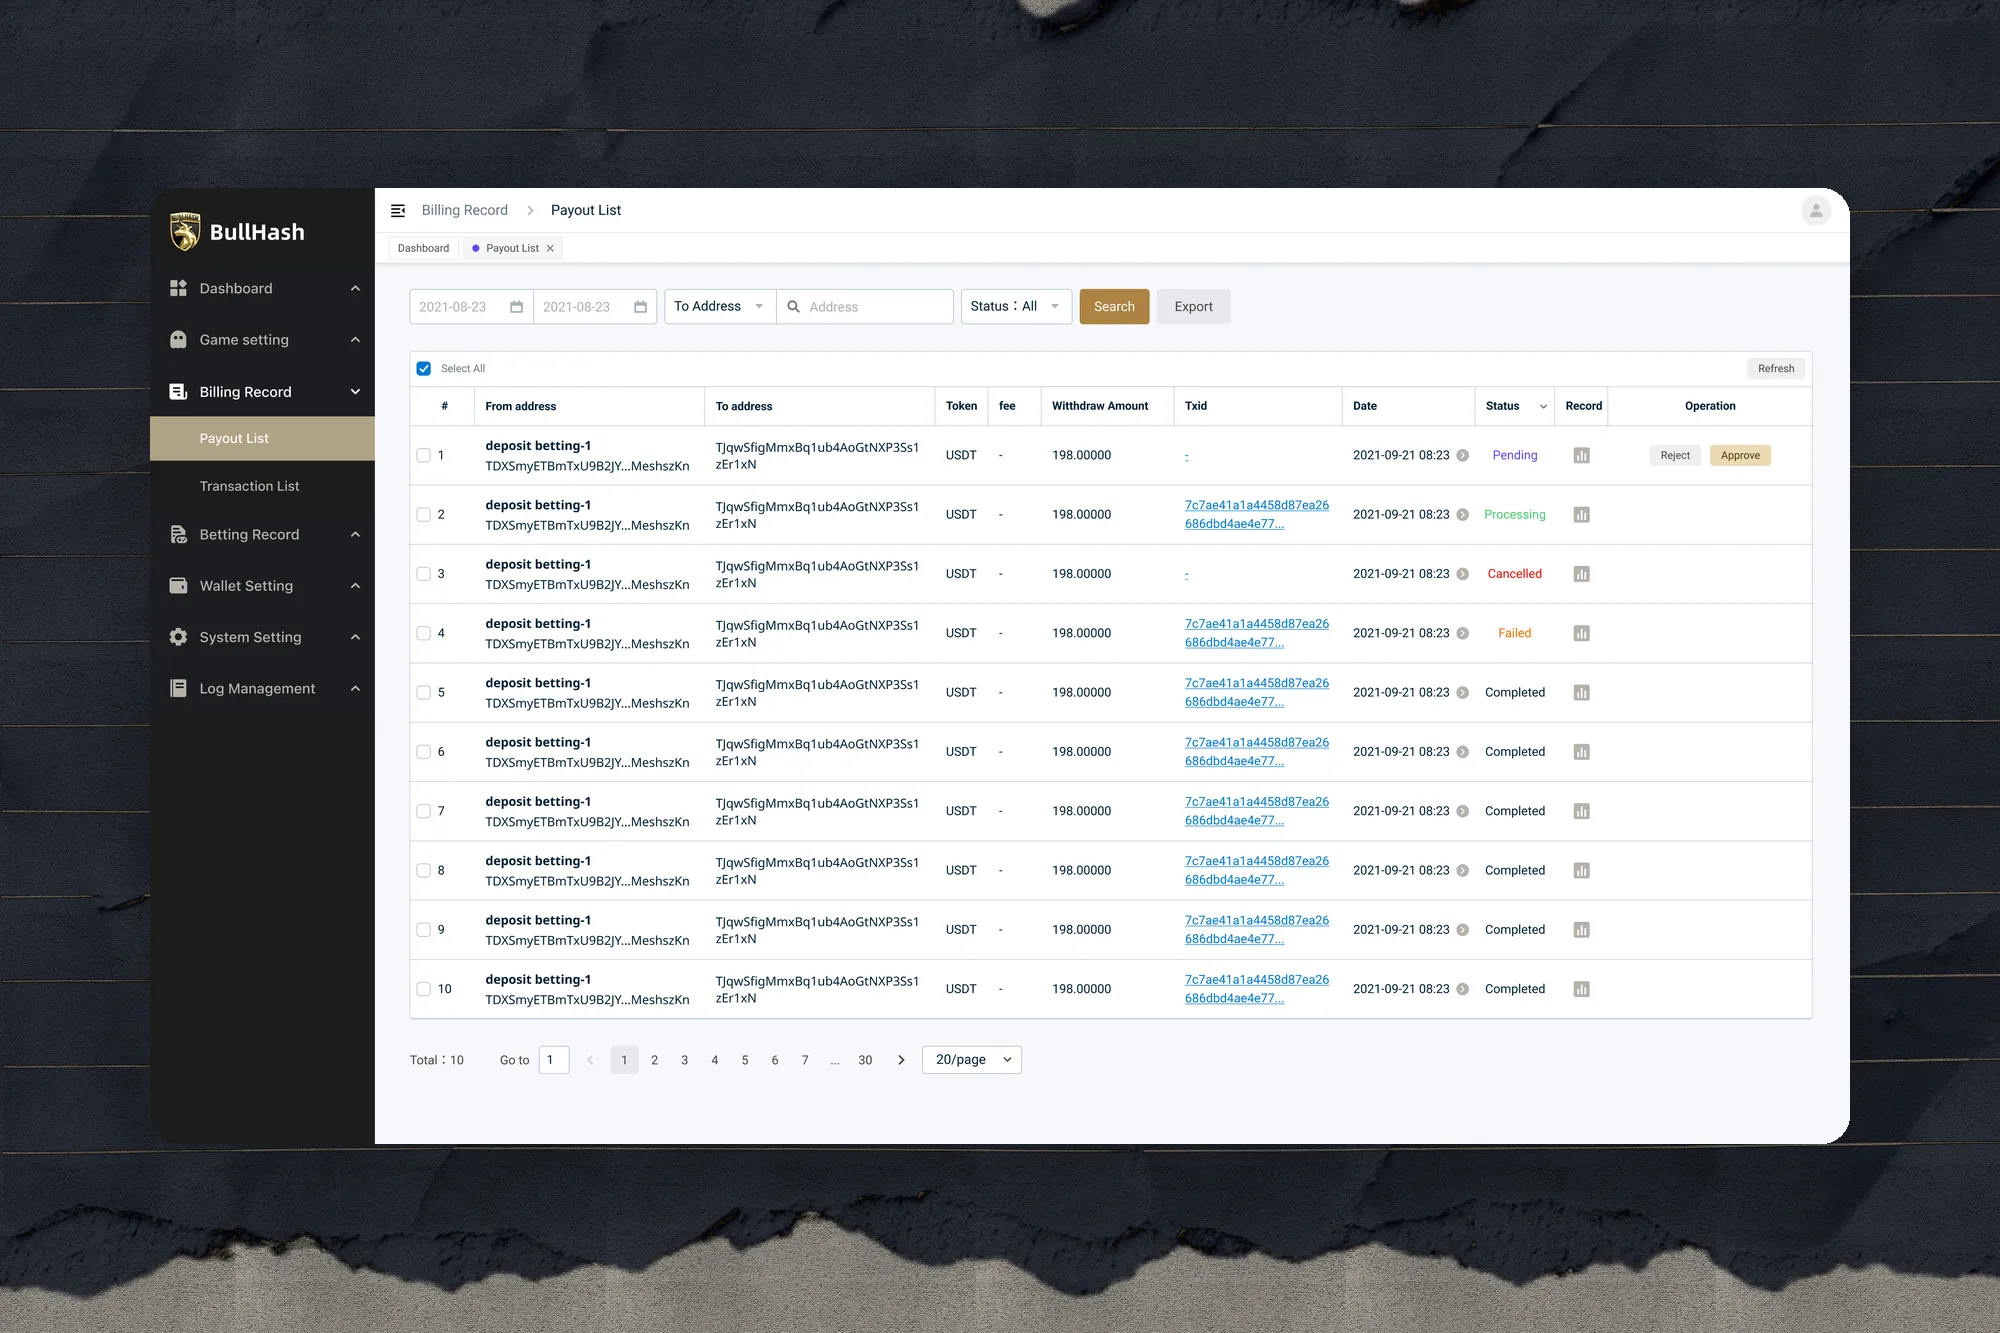Click the Wallet Setting sidebar icon
This screenshot has height=1333, width=2000.
point(179,586)
